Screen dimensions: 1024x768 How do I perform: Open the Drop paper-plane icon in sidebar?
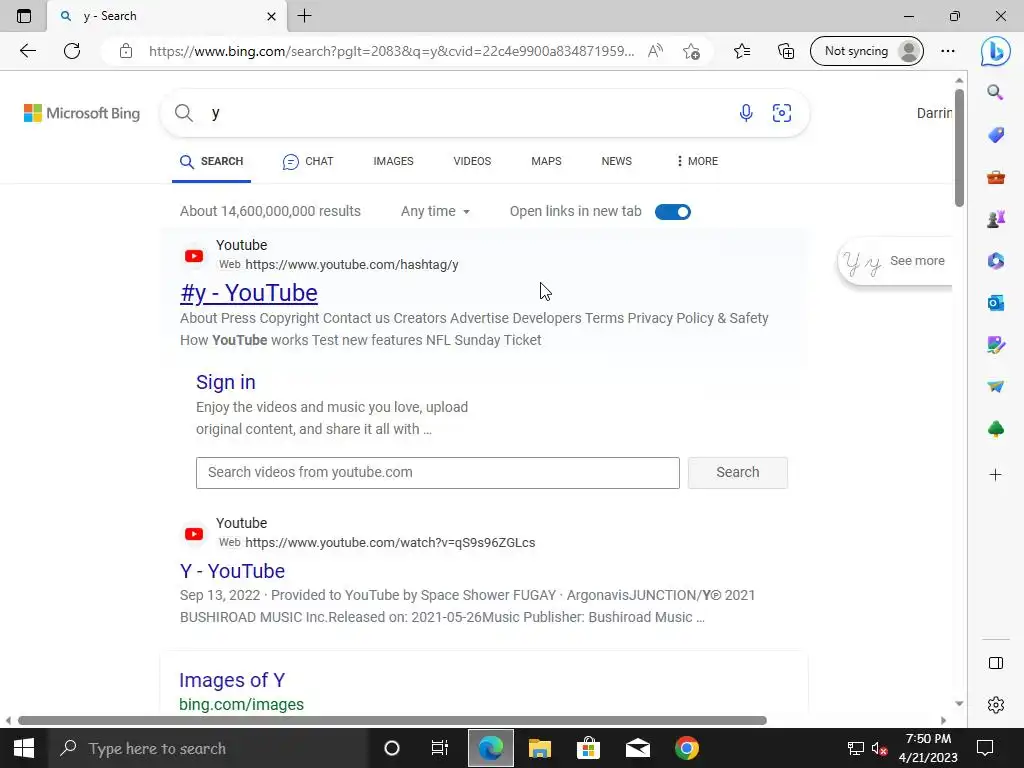(995, 387)
